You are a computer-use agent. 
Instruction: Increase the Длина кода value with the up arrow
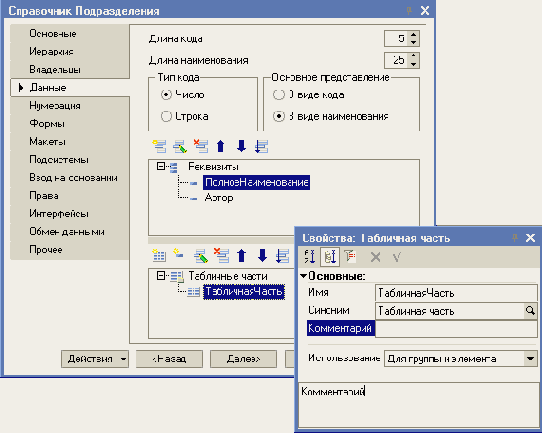point(413,35)
